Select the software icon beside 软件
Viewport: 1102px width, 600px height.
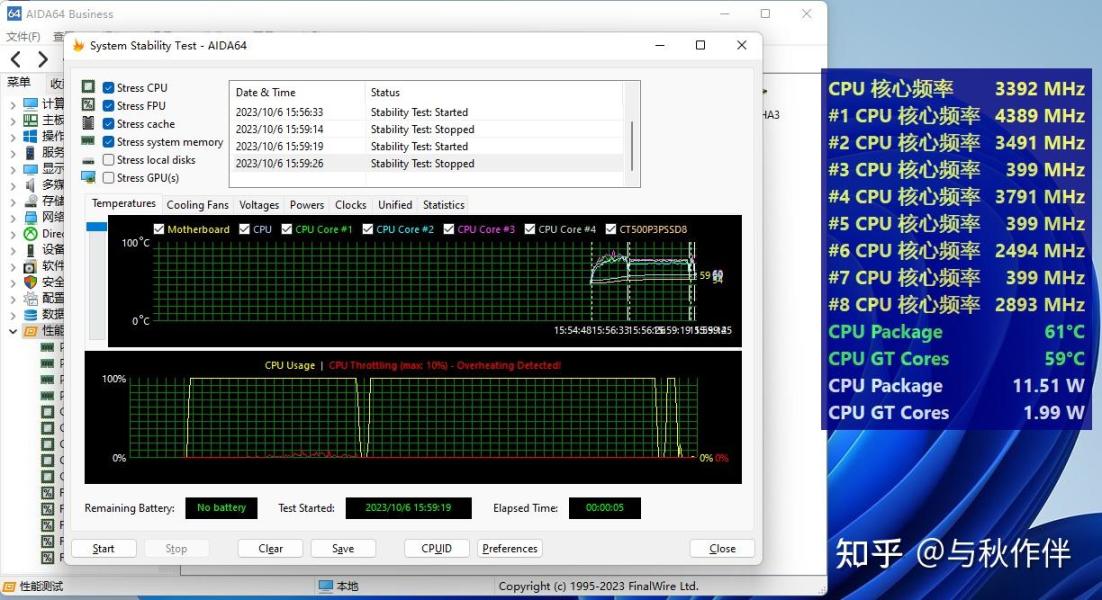(x=30, y=266)
